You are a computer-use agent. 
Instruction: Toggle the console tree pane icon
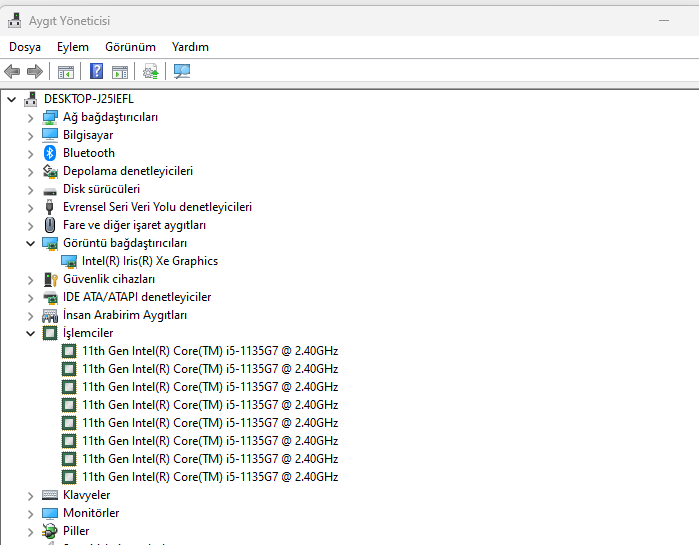[x=66, y=71]
